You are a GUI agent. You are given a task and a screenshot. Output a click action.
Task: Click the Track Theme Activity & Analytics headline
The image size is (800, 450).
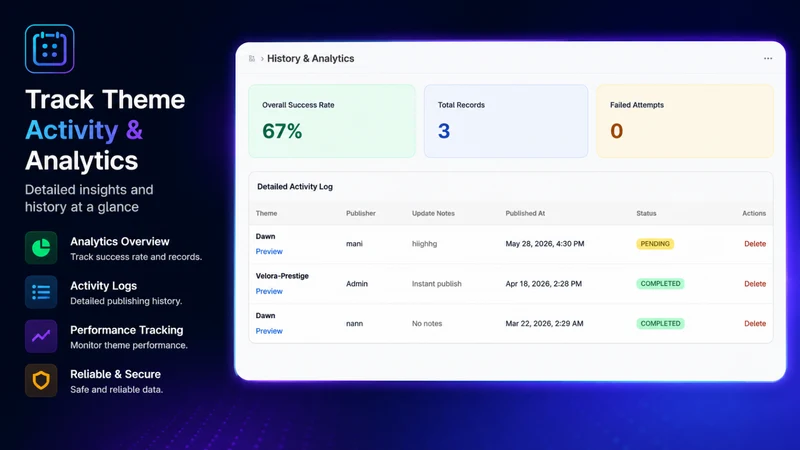tap(105, 130)
